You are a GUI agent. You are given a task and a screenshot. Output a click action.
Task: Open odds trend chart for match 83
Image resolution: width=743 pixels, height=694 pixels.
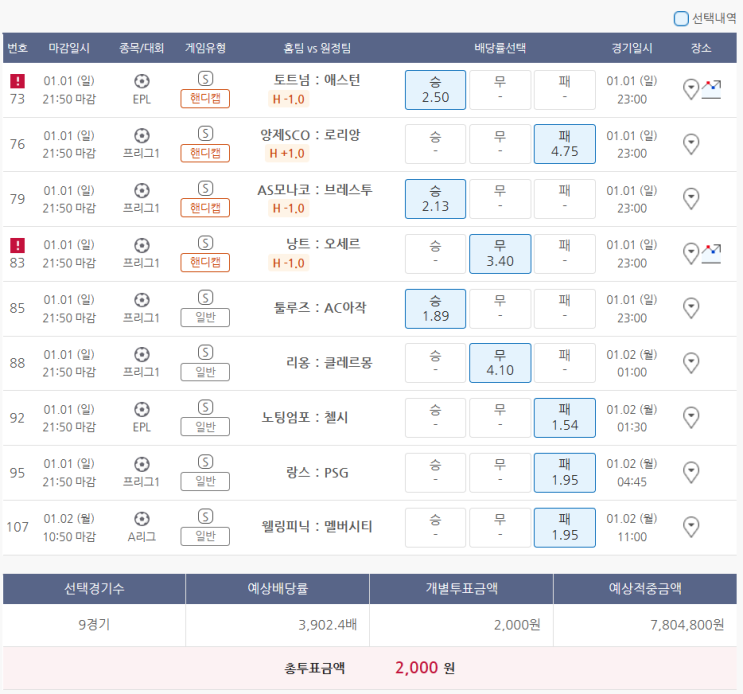pos(711,254)
